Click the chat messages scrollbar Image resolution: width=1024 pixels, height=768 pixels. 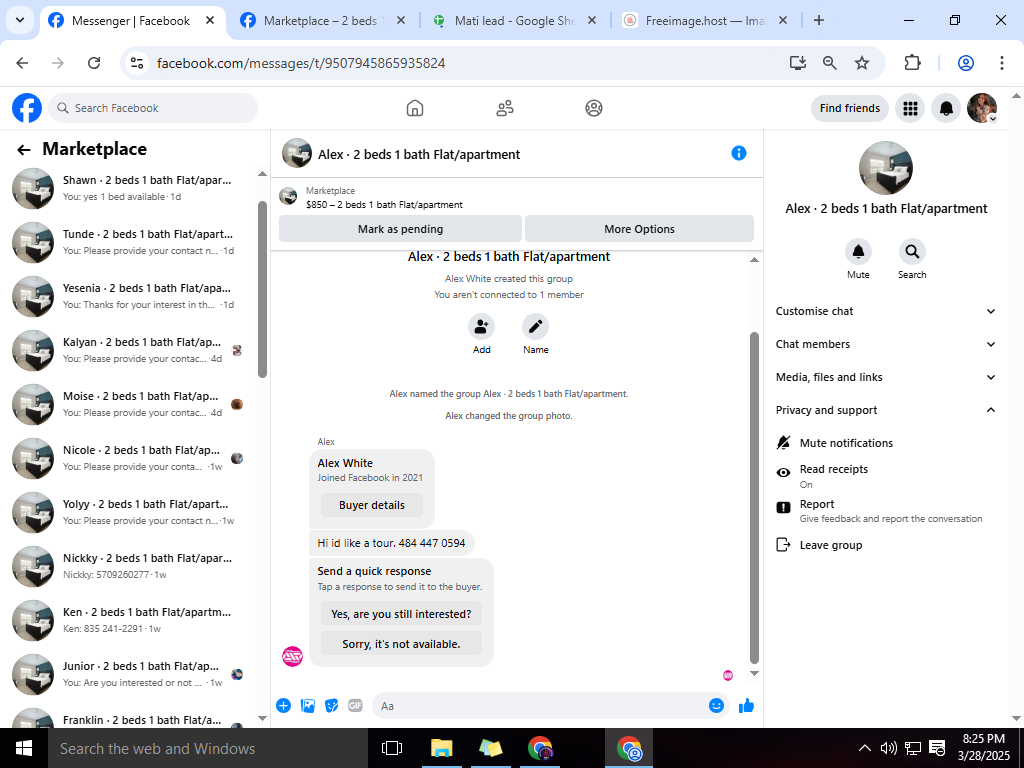[754, 498]
